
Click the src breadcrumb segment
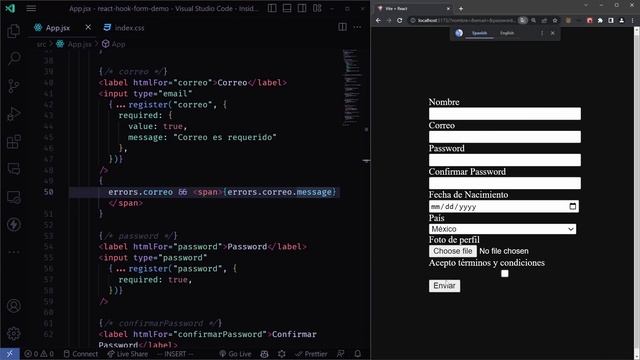tap(41, 44)
